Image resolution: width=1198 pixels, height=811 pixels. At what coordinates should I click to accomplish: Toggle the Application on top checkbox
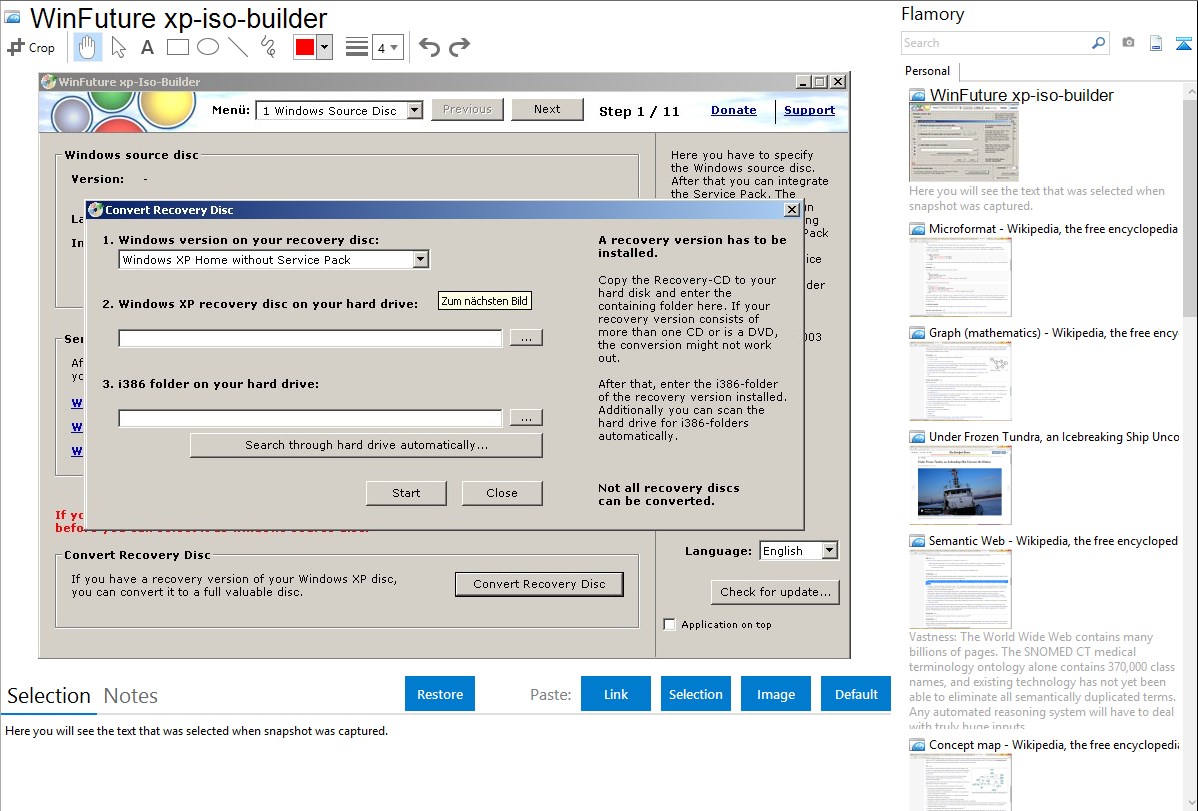[x=669, y=624]
